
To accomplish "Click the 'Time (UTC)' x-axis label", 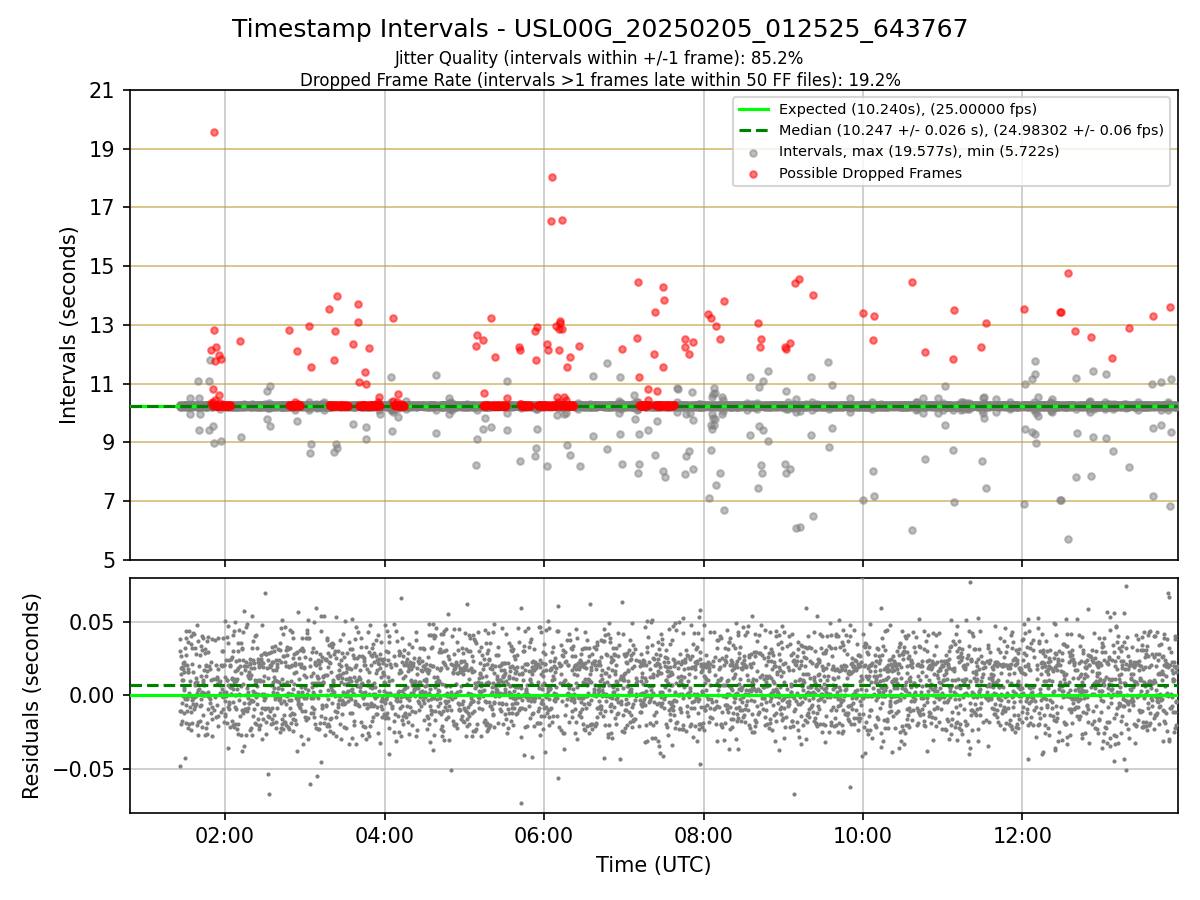I will click(653, 865).
